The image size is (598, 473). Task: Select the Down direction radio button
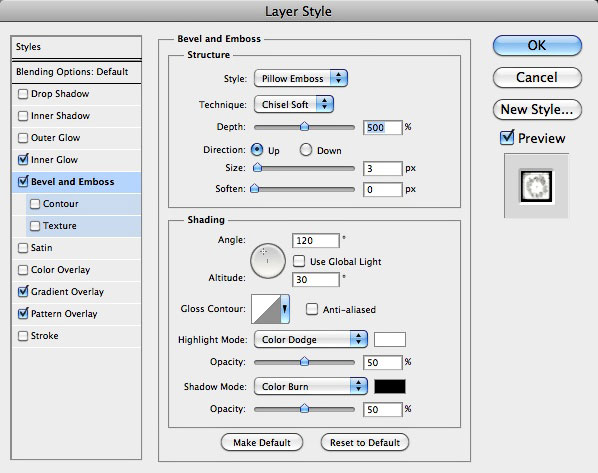305,150
